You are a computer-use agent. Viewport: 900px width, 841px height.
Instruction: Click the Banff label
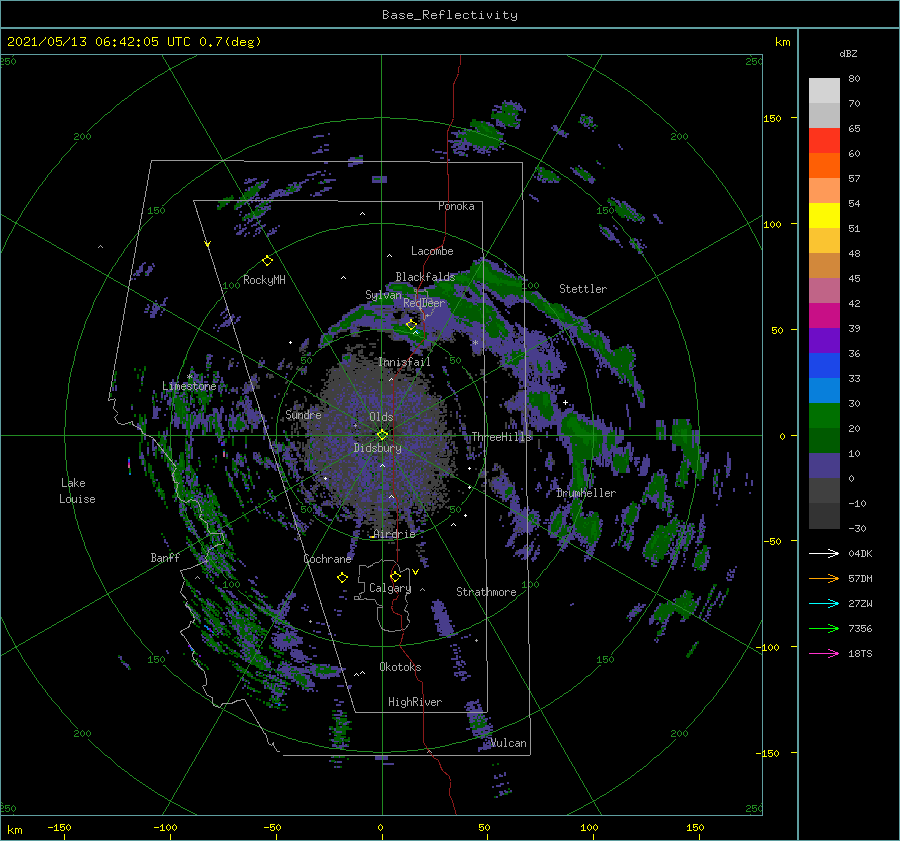click(x=165, y=557)
